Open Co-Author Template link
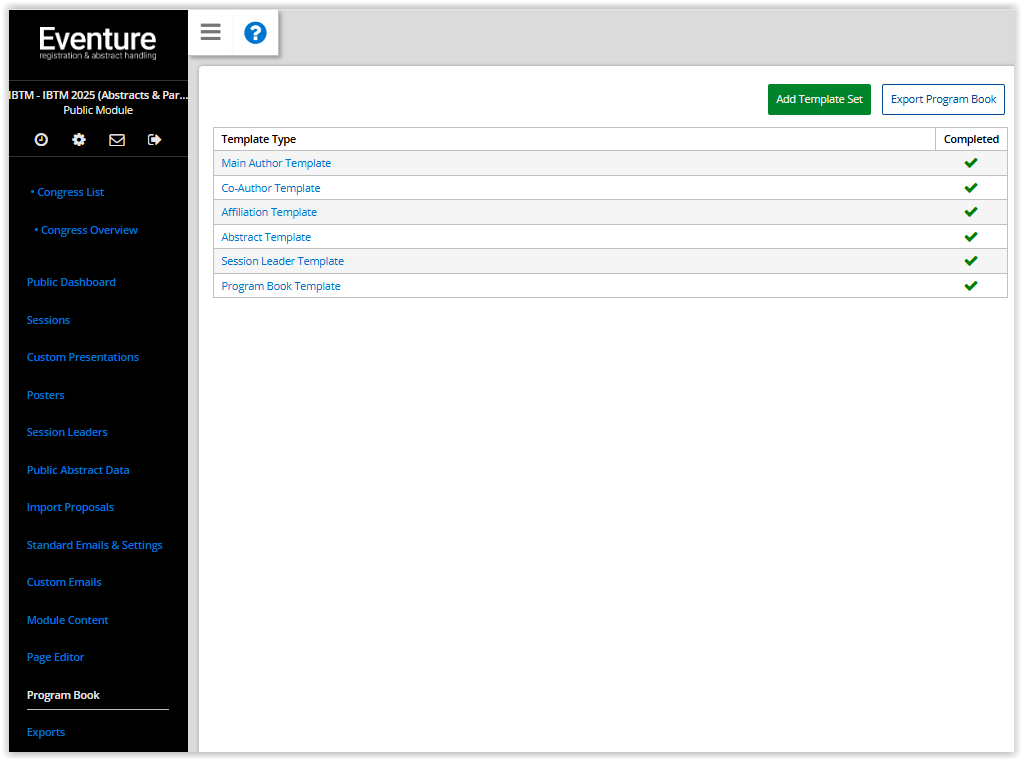The width and height of the screenshot is (1022, 760). click(271, 188)
